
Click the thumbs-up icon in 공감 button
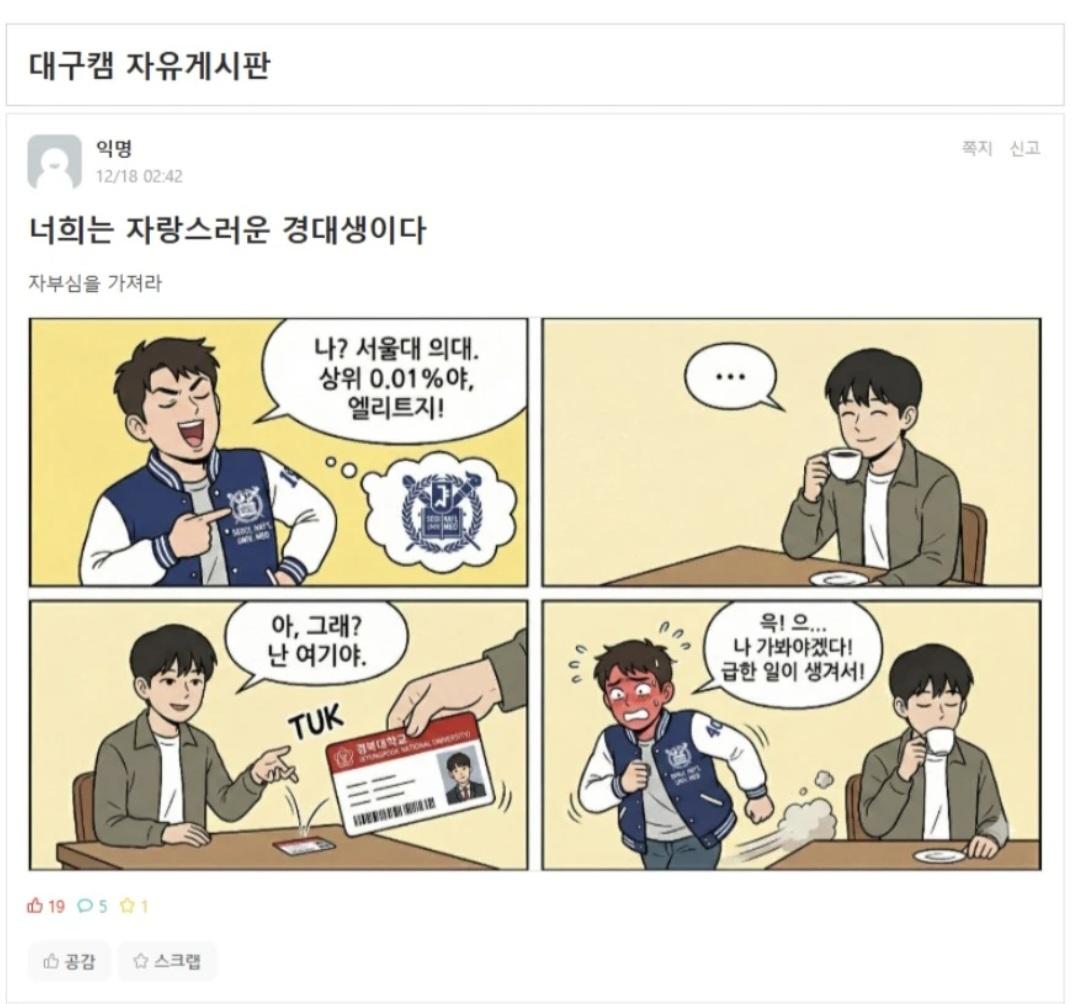[51, 961]
